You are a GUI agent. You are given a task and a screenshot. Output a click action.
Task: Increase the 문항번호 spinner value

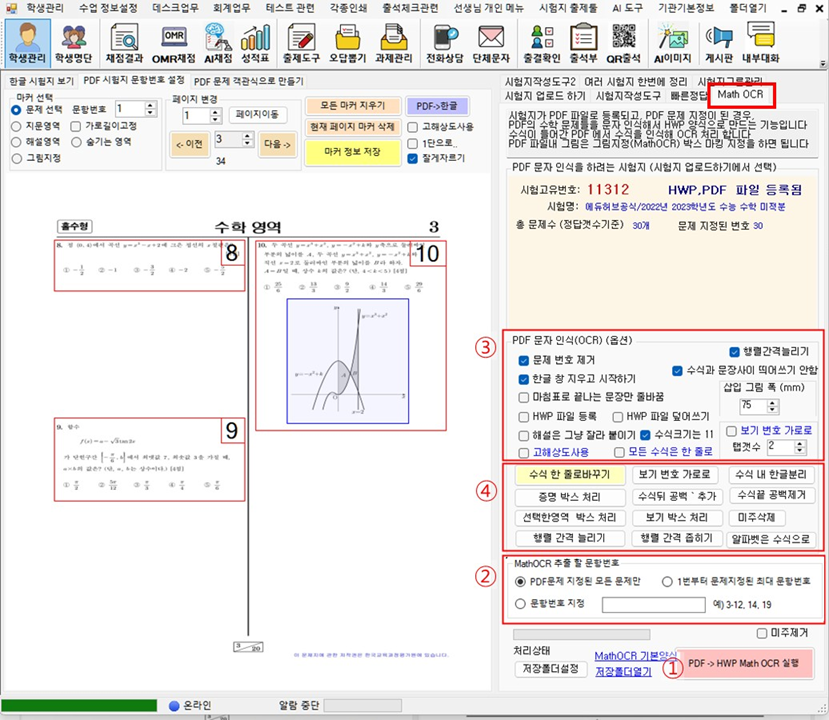point(150,104)
